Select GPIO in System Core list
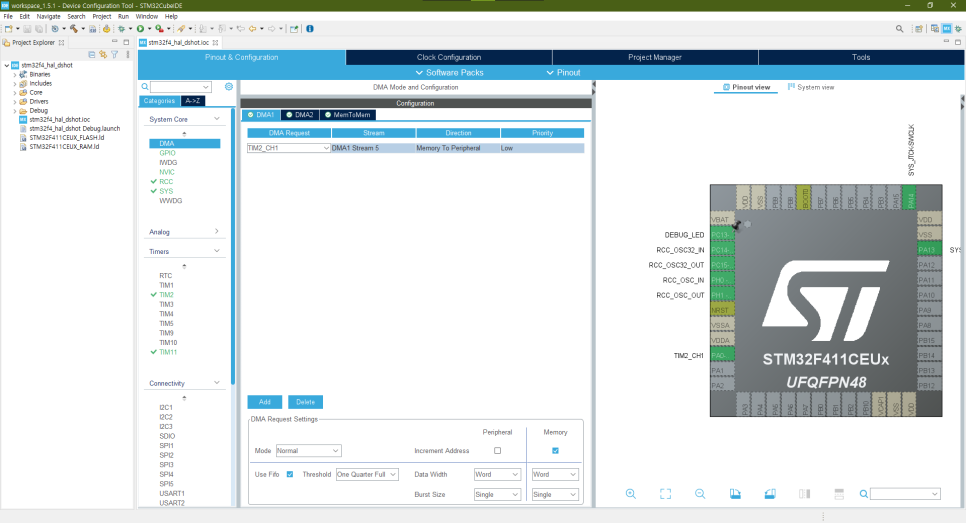 click(167, 153)
